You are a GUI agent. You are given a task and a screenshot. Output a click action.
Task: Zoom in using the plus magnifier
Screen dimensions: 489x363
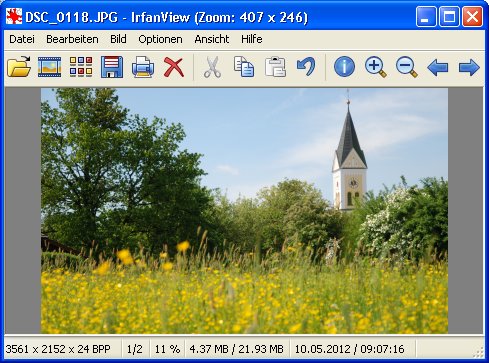(376, 67)
